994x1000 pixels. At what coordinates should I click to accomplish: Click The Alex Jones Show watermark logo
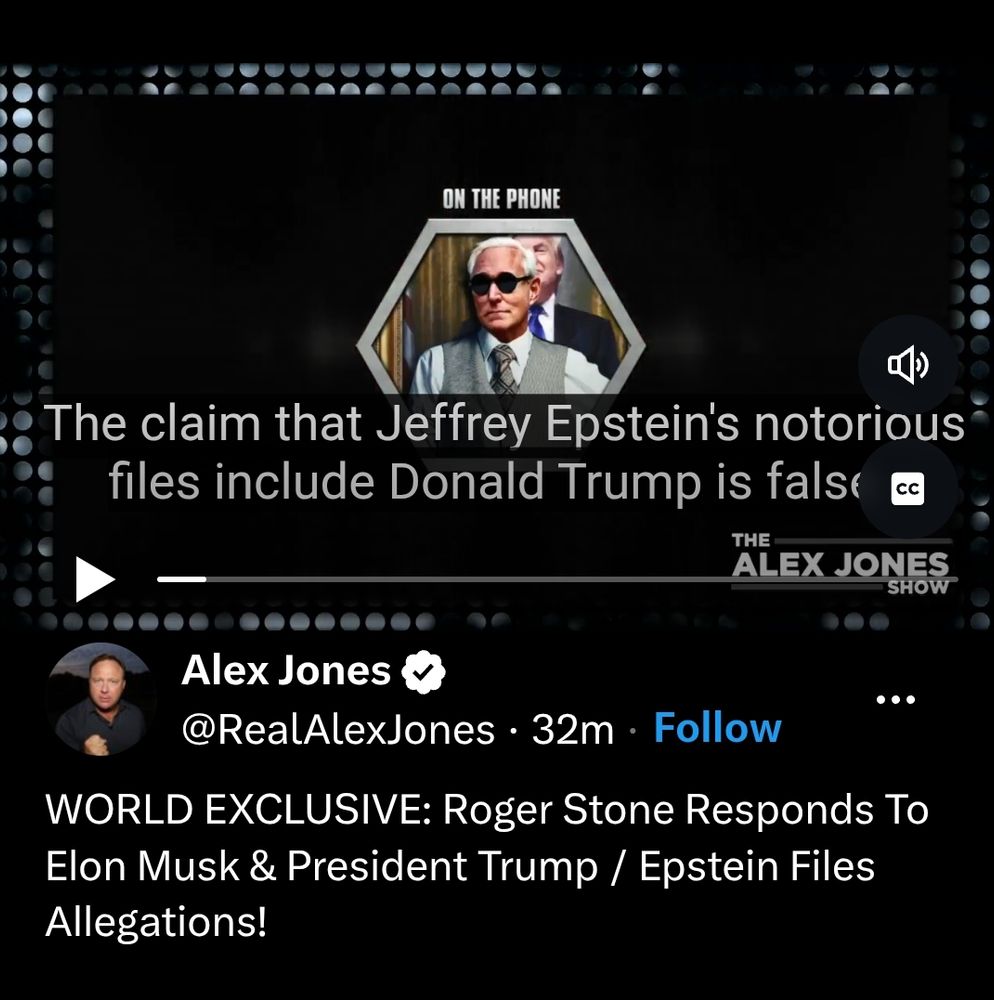(841, 563)
